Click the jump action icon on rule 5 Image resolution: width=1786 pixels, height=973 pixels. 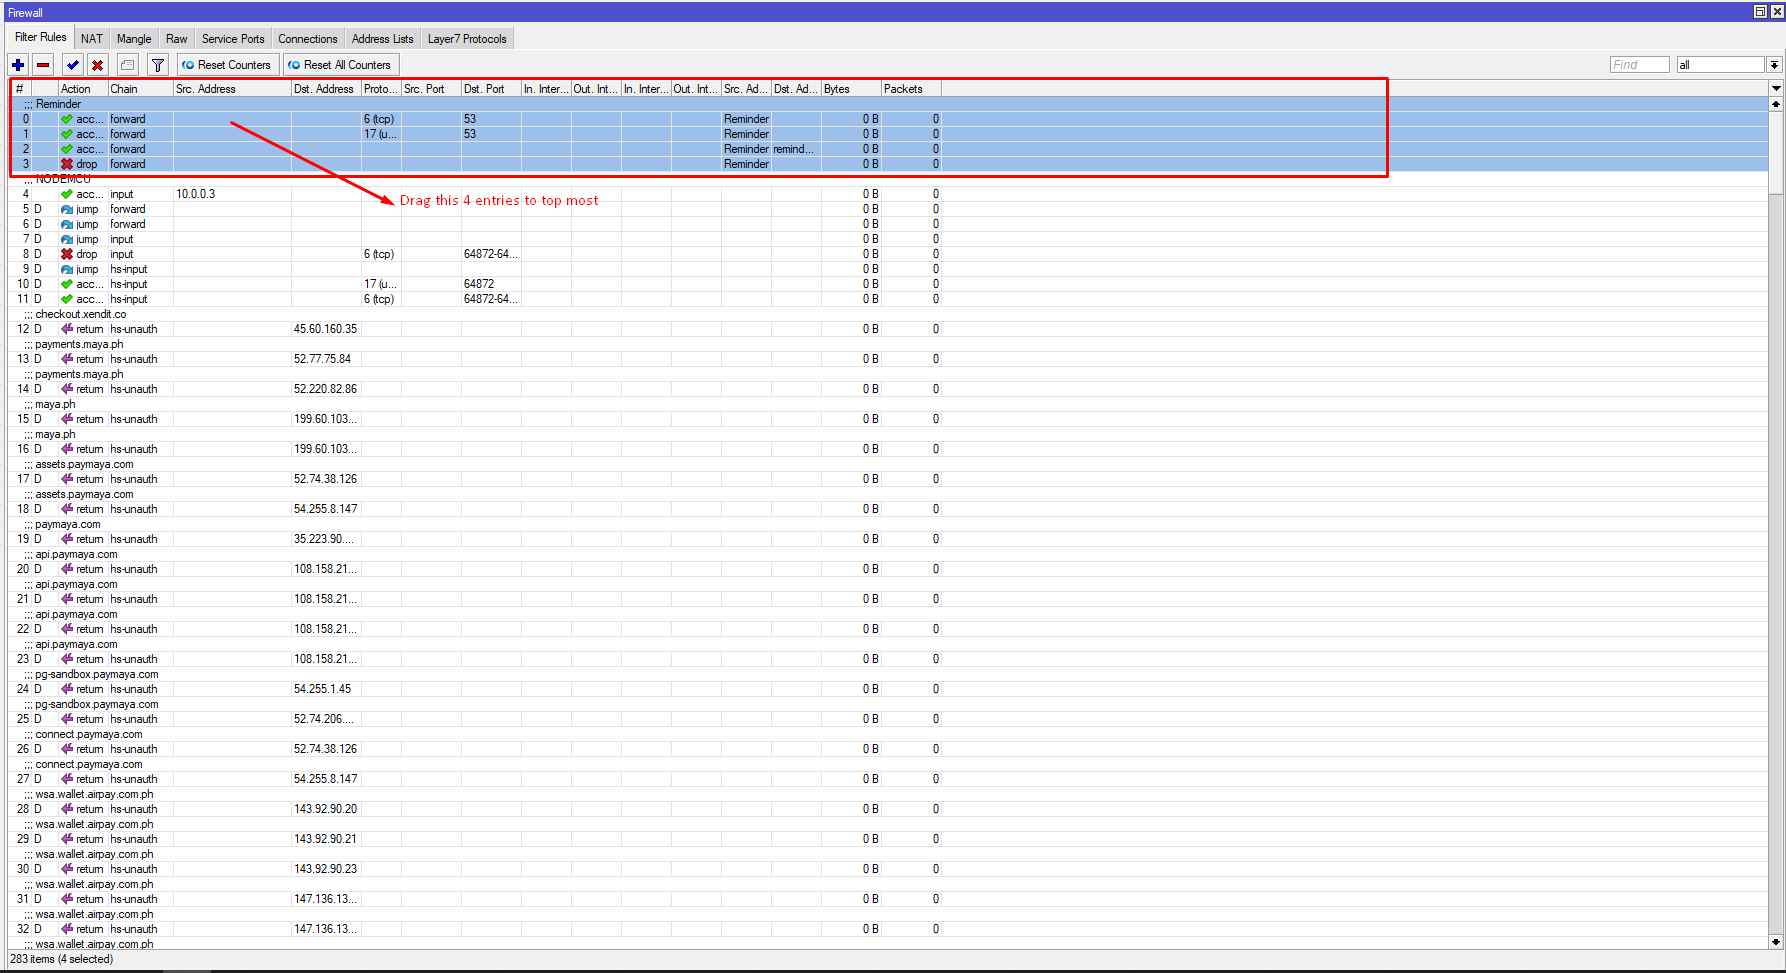tap(67, 209)
